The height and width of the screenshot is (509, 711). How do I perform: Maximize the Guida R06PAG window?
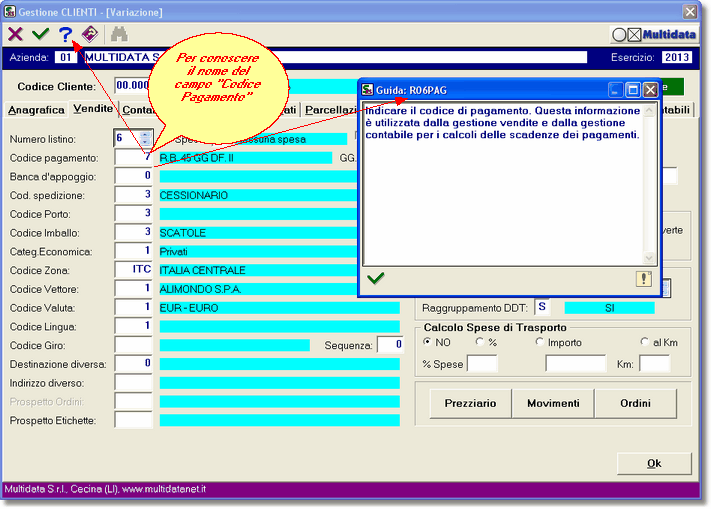point(632,90)
